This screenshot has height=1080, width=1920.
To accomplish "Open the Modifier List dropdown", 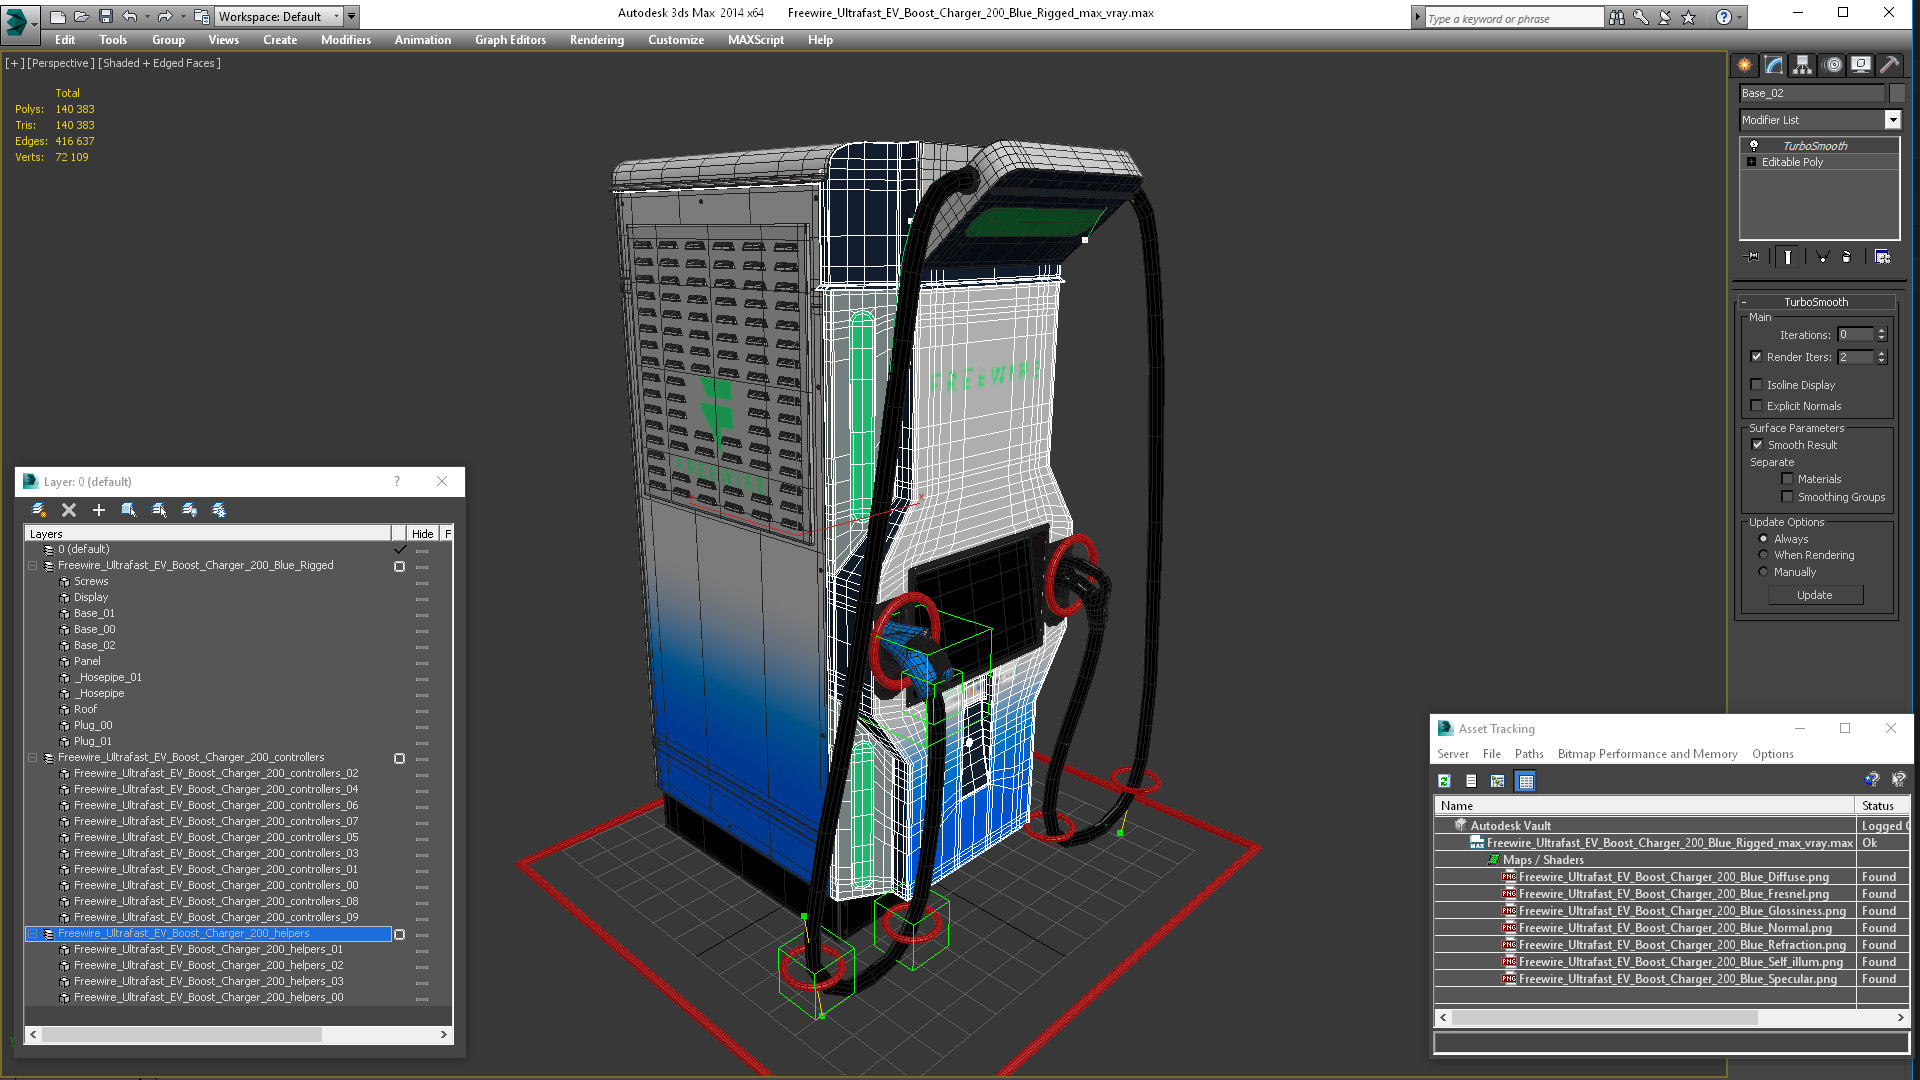I will 1892,120.
